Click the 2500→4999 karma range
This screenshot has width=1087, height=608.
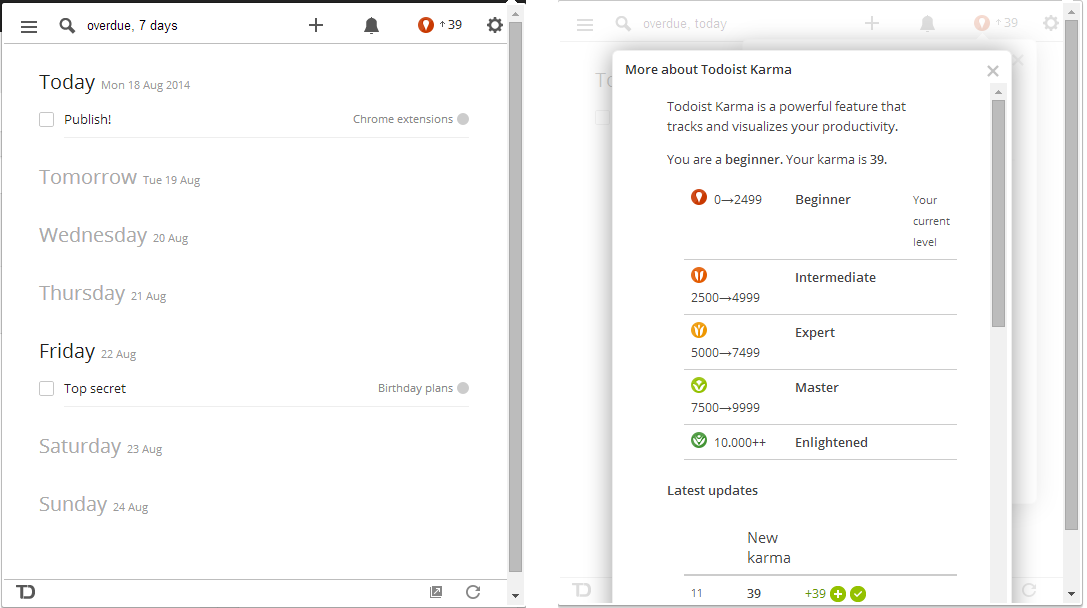tap(725, 297)
